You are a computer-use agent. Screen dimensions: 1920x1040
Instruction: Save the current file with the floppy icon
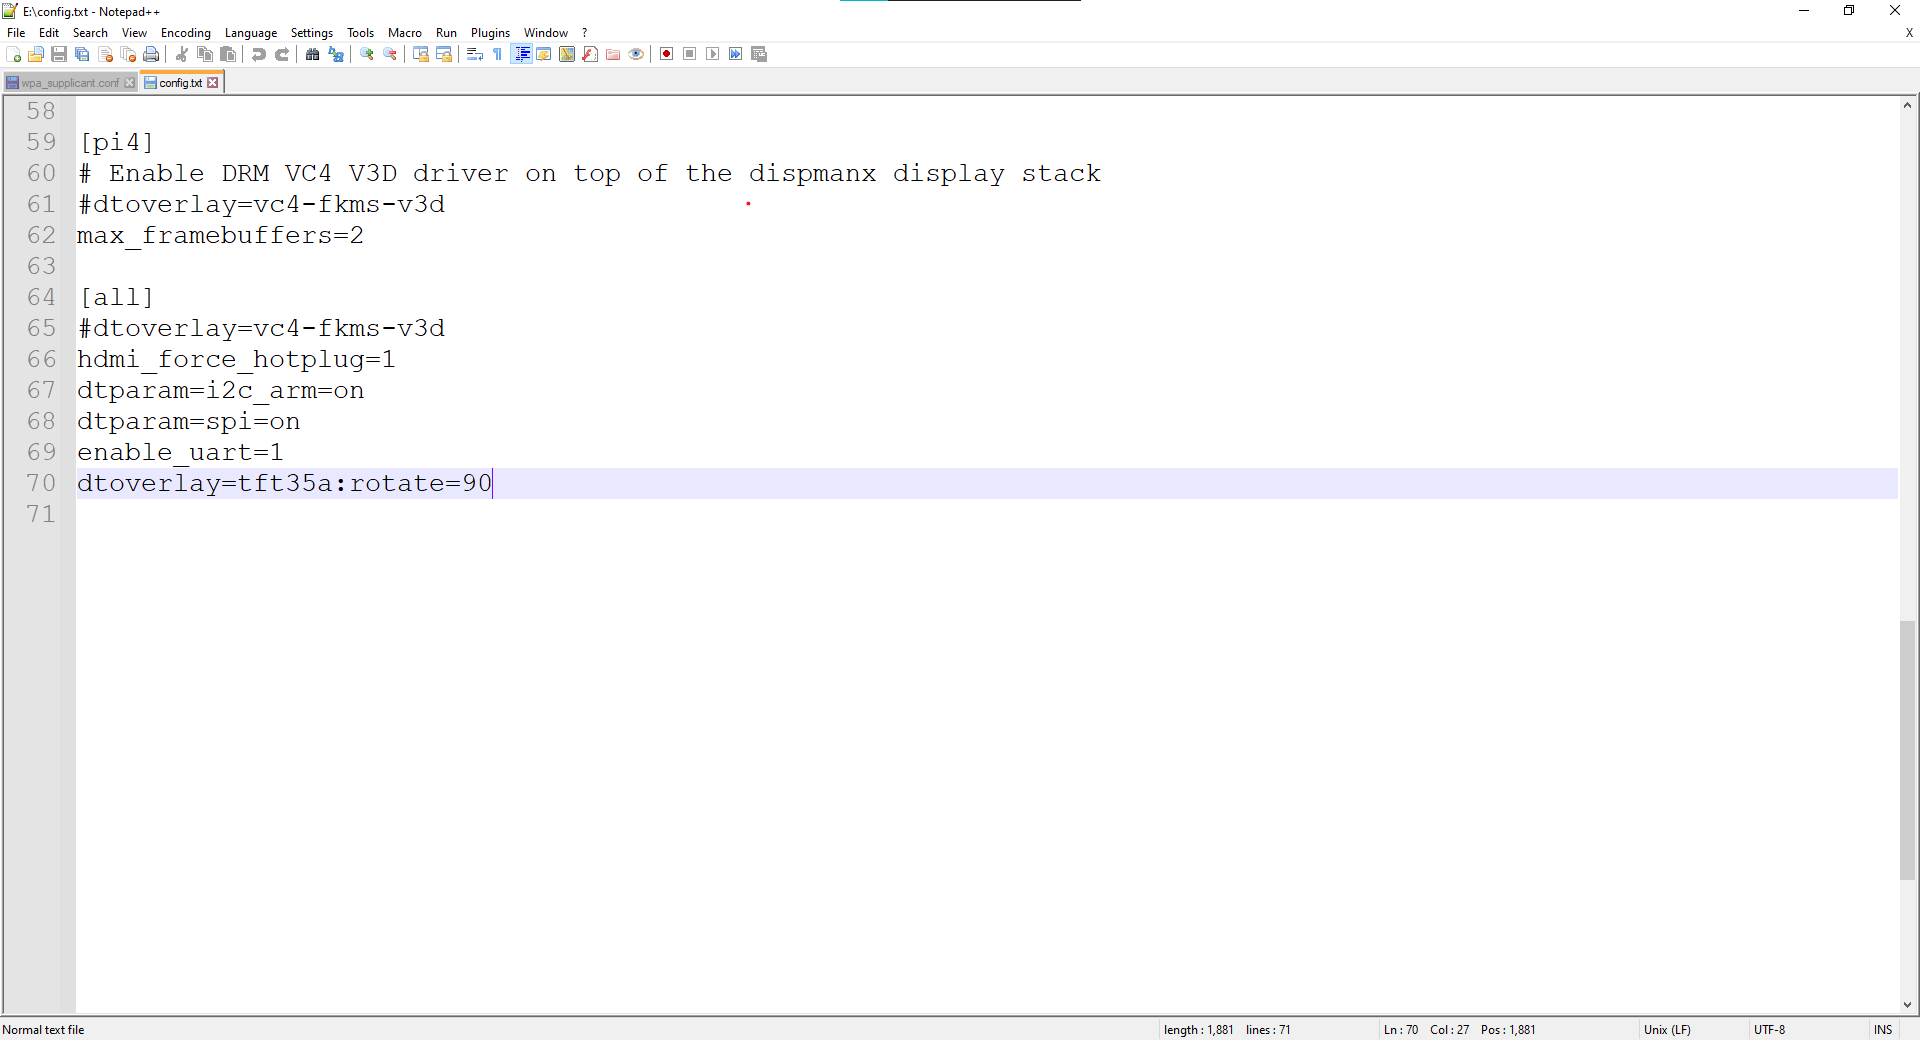coord(59,54)
